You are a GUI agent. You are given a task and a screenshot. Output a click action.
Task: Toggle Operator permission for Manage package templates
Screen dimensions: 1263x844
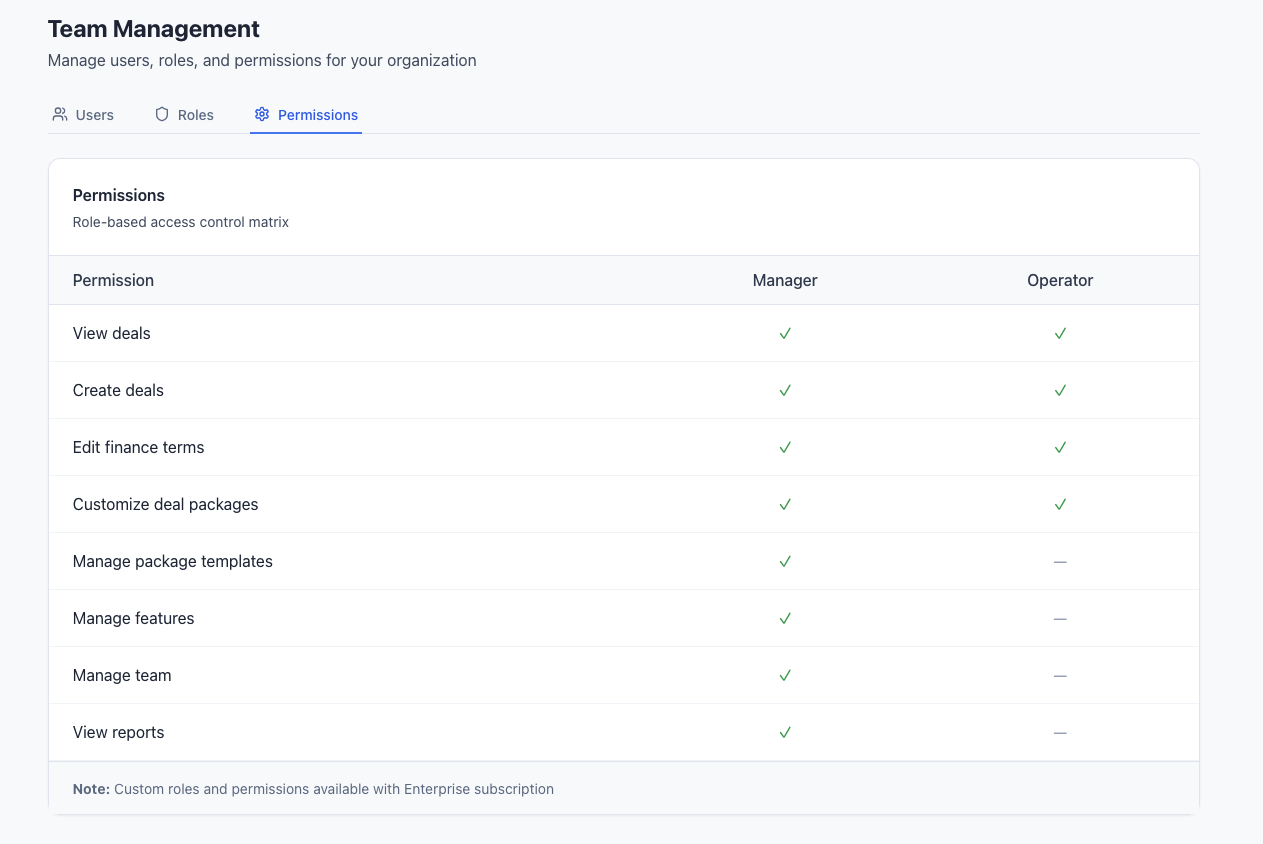click(1060, 562)
